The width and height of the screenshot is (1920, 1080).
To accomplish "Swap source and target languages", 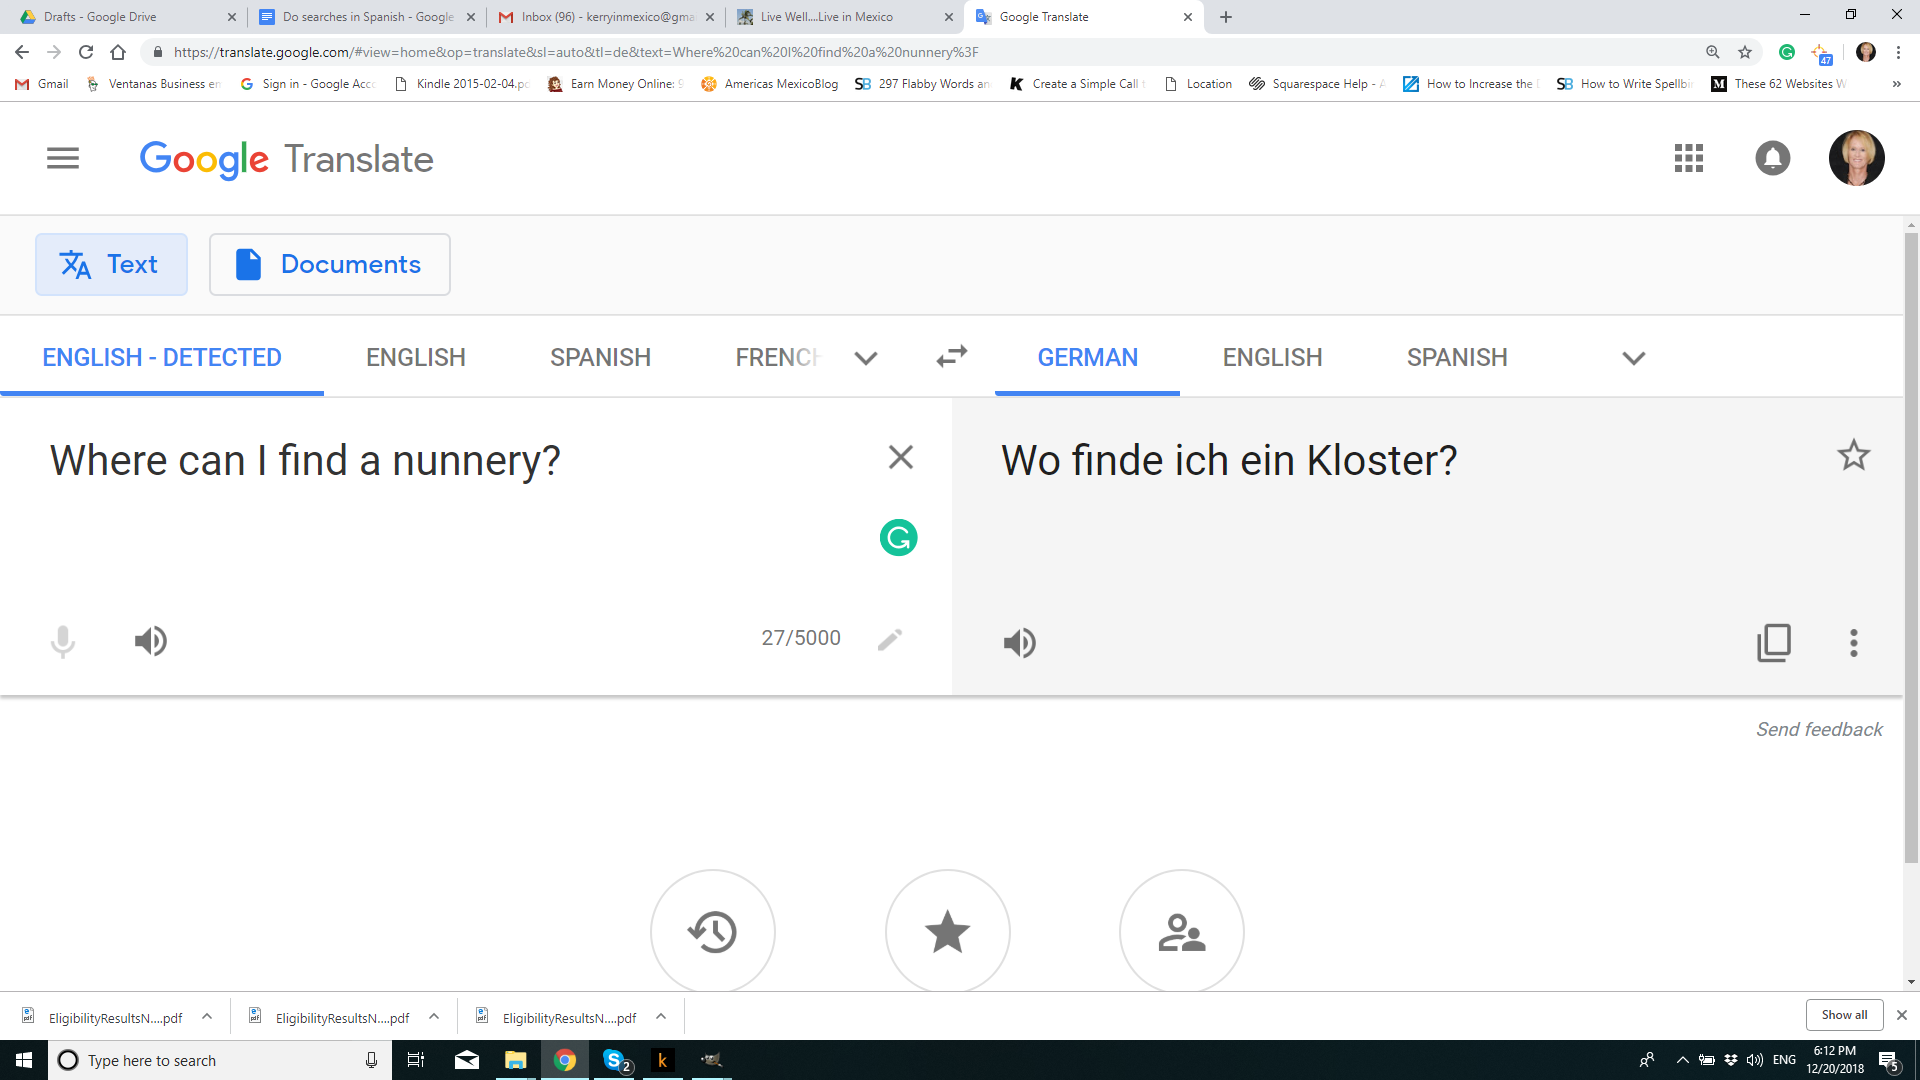I will (x=951, y=356).
